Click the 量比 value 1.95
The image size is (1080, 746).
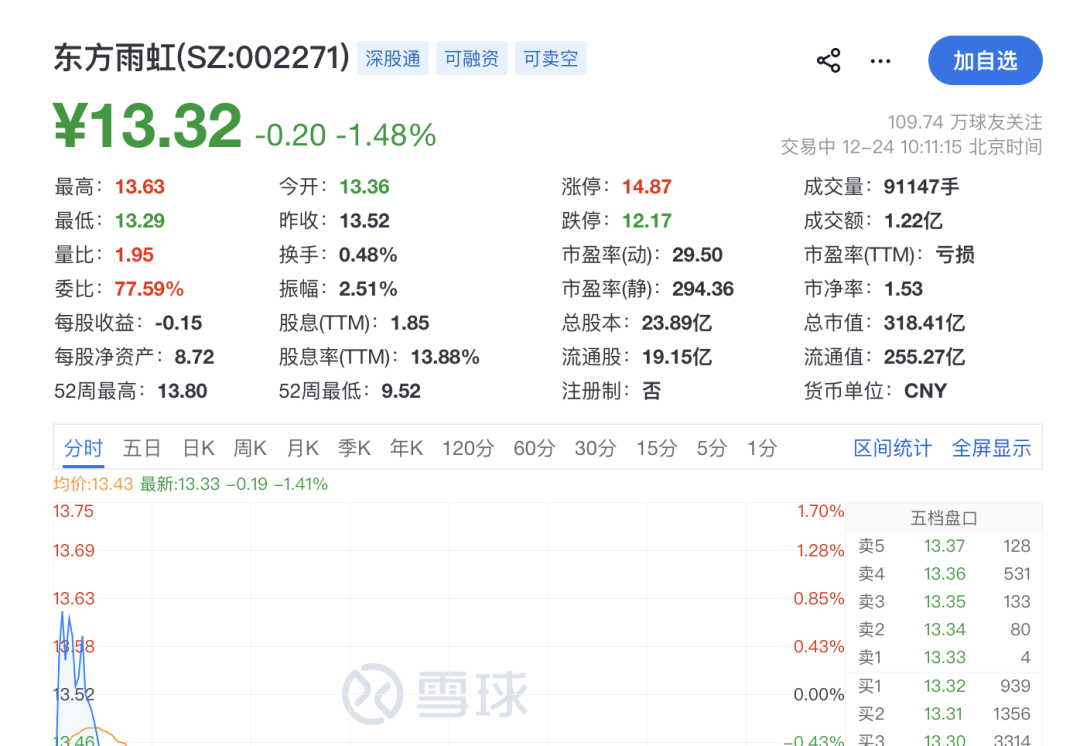[x=134, y=255]
